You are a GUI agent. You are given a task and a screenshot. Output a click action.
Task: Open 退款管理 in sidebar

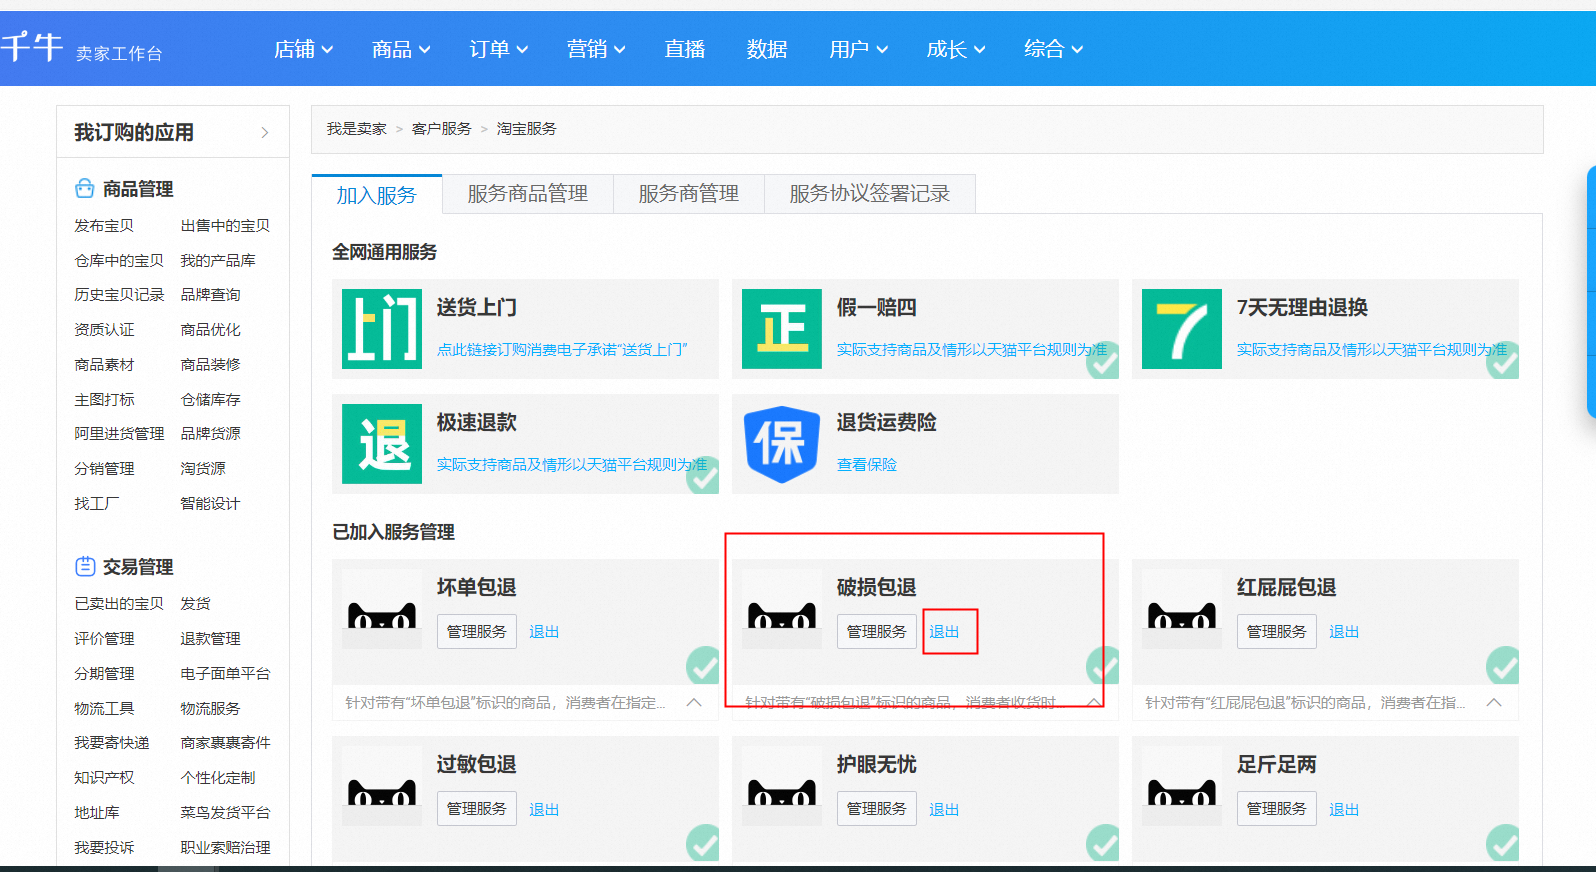[x=210, y=639]
